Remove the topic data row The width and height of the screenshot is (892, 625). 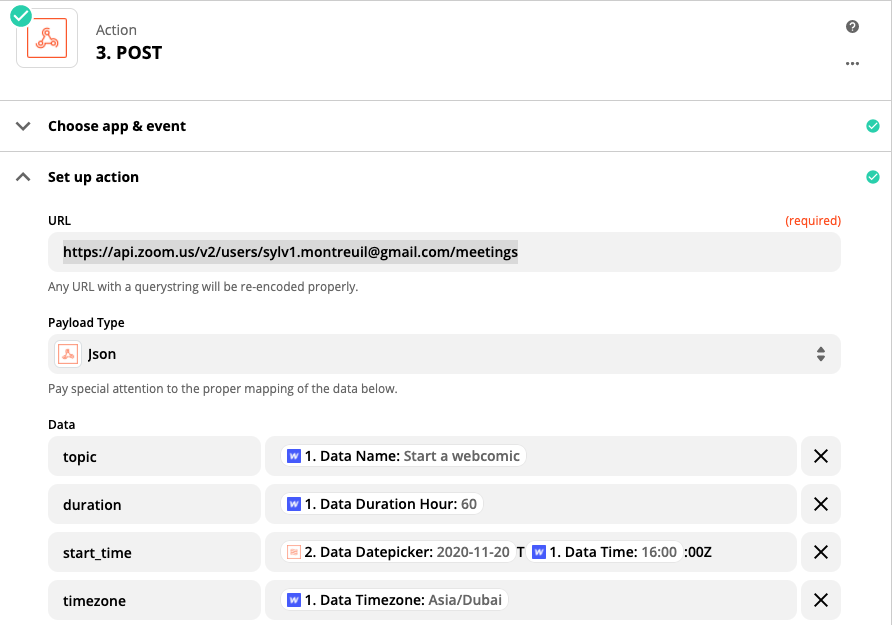[x=820, y=456]
